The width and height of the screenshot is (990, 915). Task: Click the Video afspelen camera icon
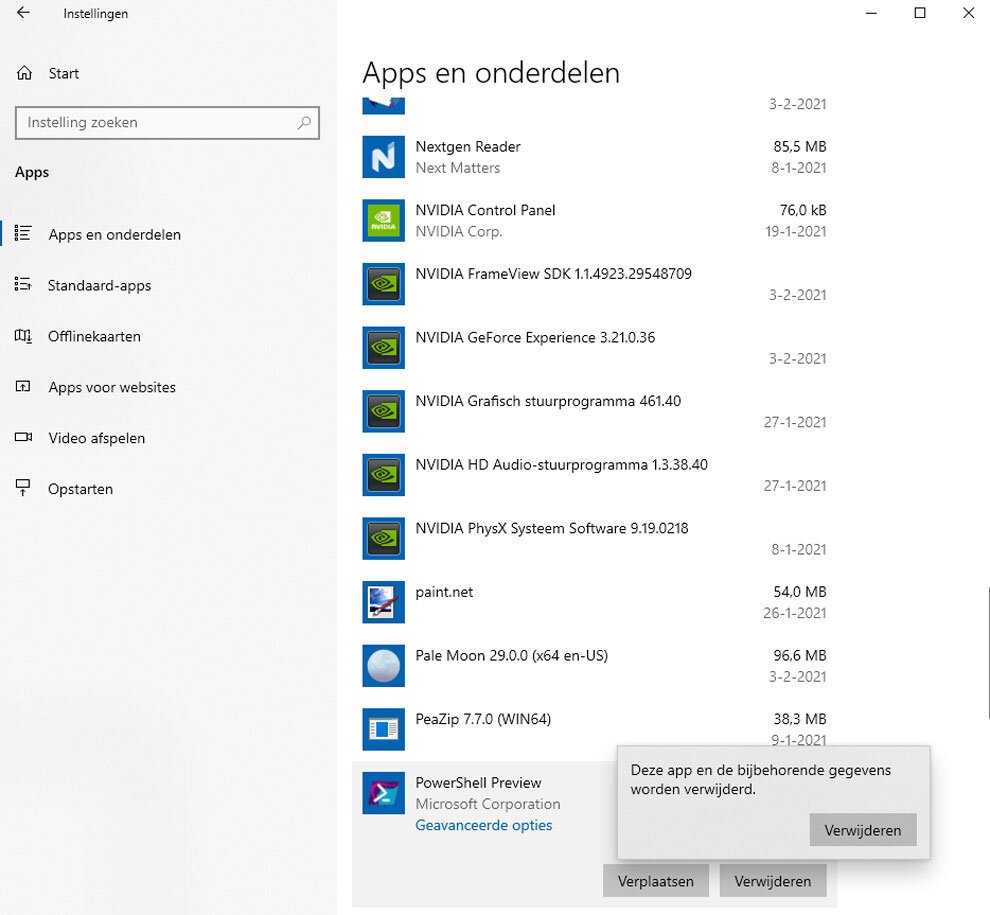pyautogui.click(x=23, y=438)
